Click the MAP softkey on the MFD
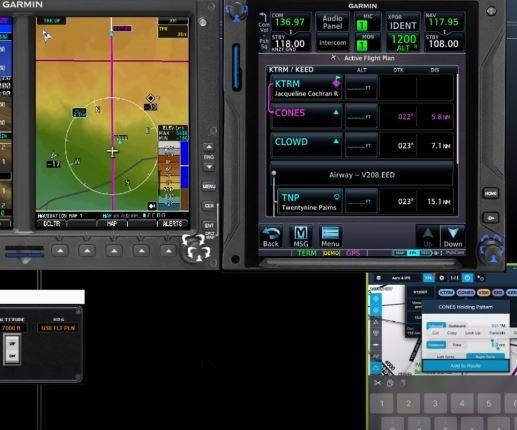Screen dimensions: 517x430 click(x=112, y=224)
